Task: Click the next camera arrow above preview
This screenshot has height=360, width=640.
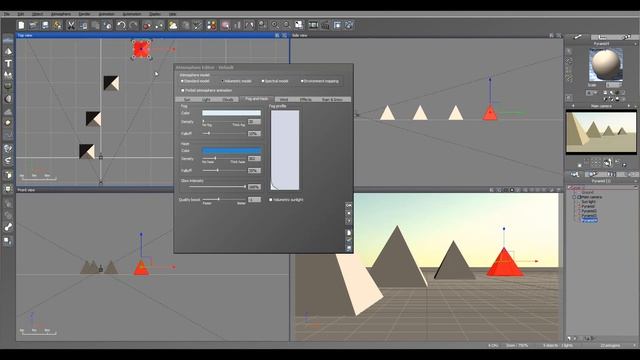Action: coord(629,106)
